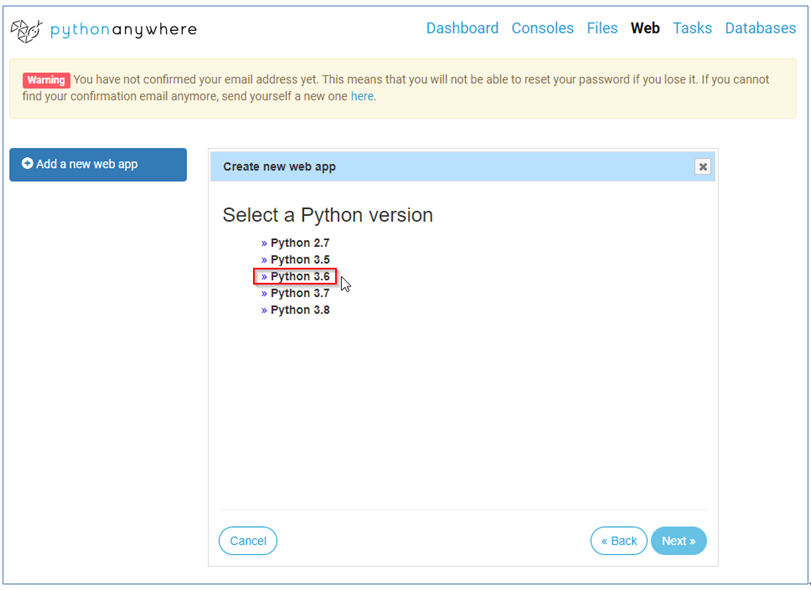Navigate to the Databases page
Screen dimensions: 811x590
(x=760, y=28)
